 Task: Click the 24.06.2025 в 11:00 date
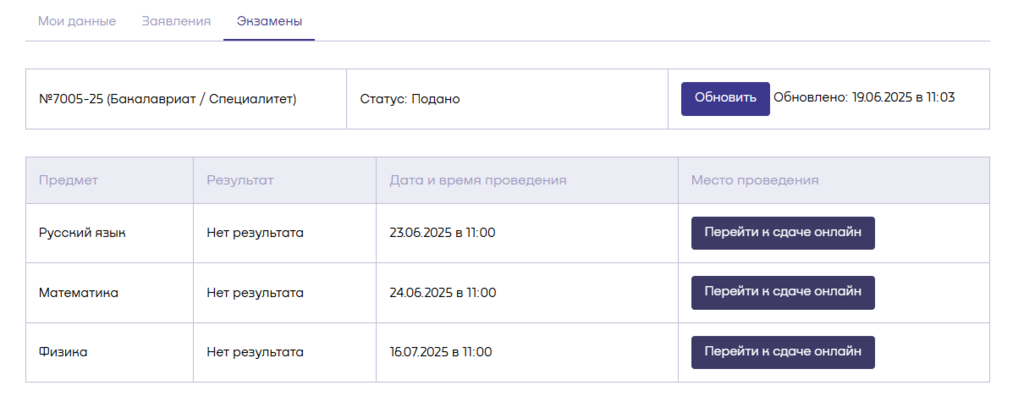click(x=443, y=293)
